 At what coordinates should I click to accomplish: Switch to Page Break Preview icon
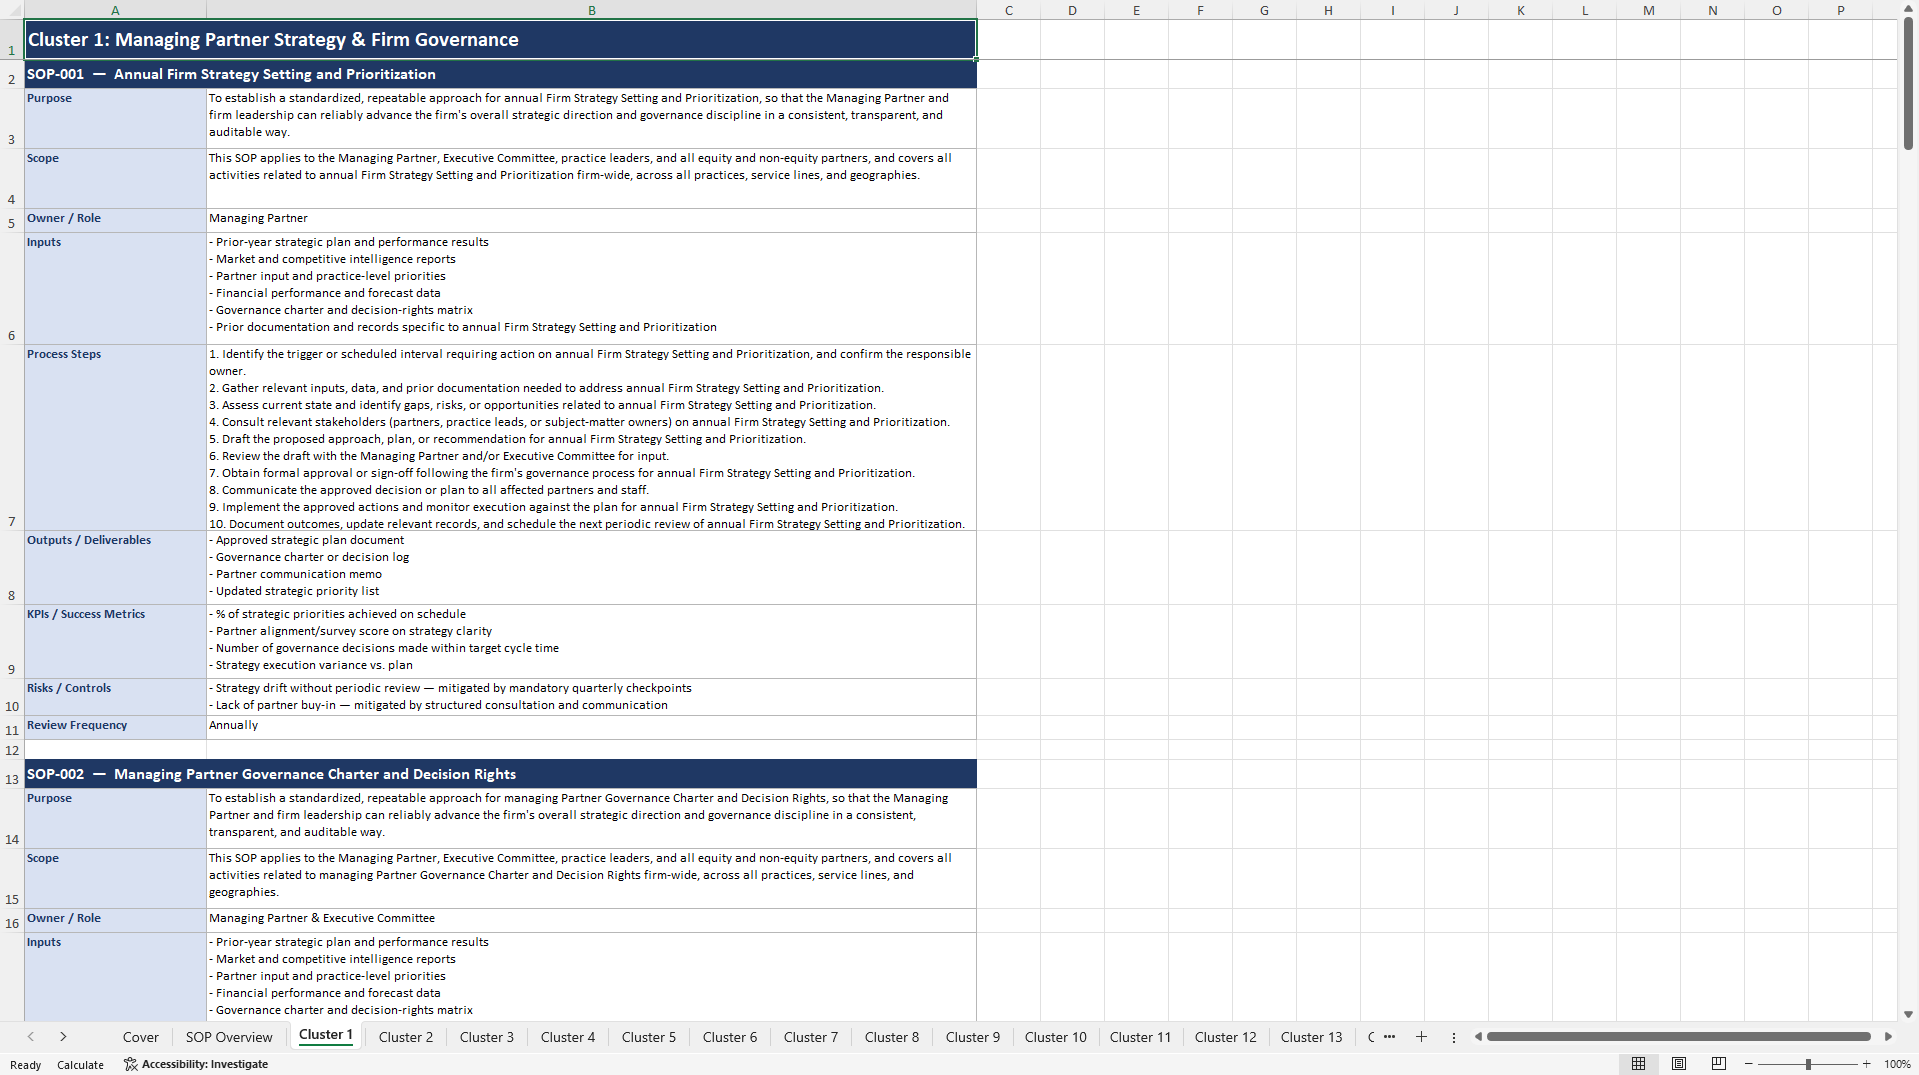(1719, 1064)
